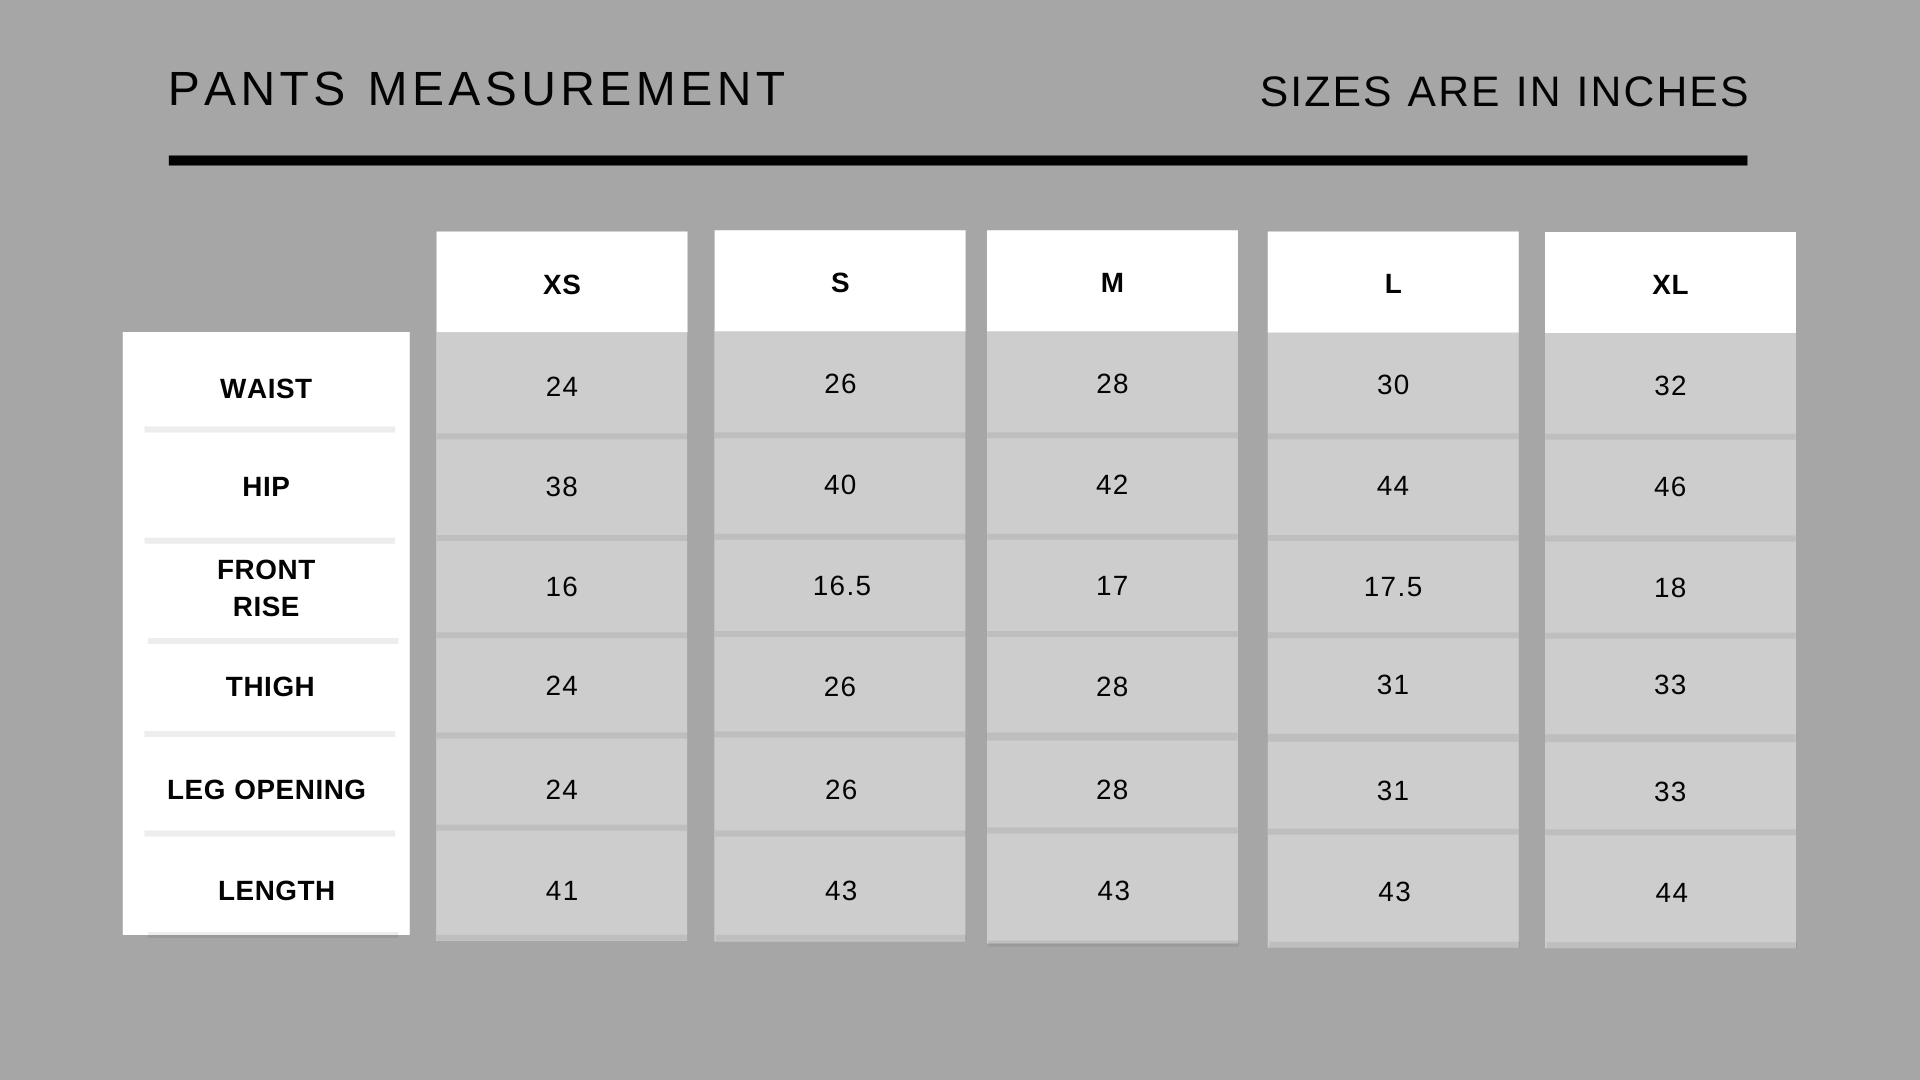1920x1080 pixels.
Task: Click the LEG OPENING row label
Action: (x=266, y=790)
